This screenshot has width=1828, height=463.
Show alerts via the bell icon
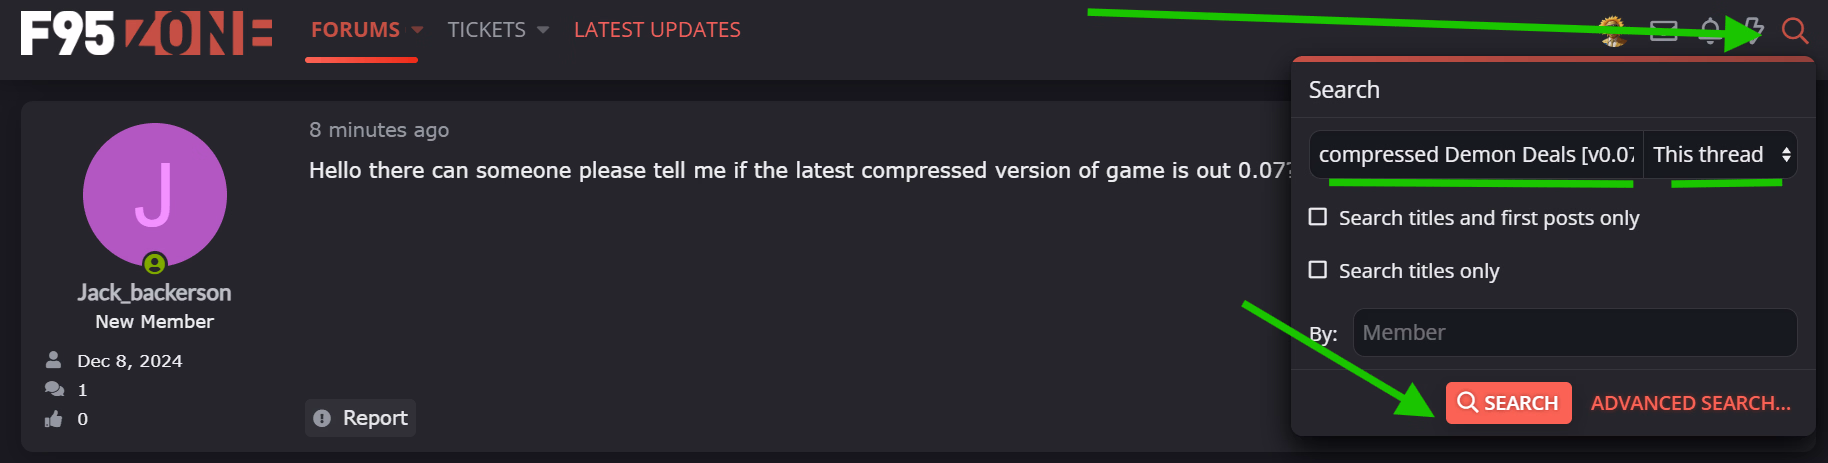(x=1710, y=31)
